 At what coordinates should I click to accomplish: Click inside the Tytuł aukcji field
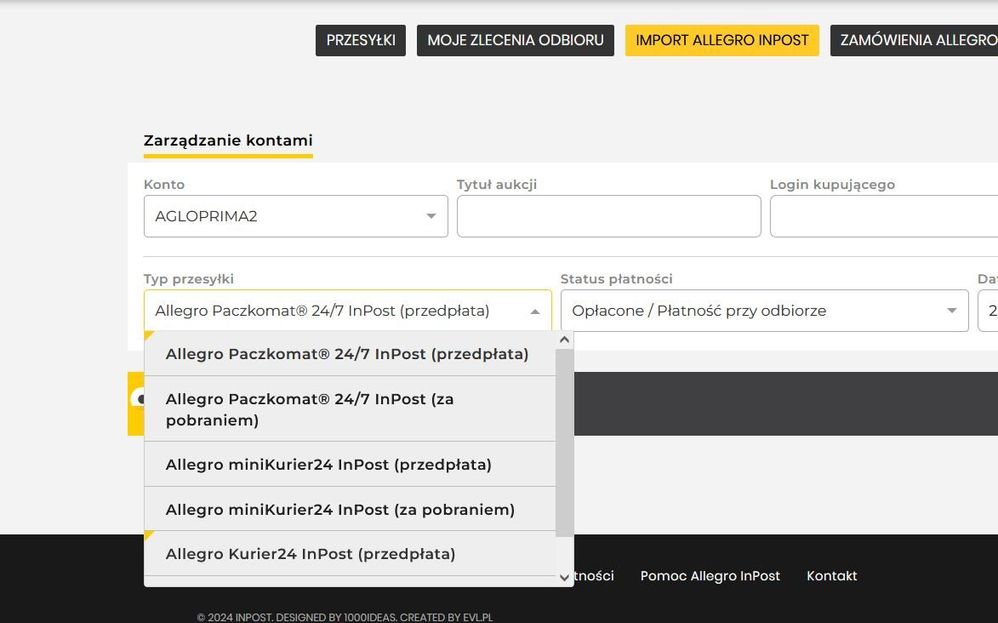click(x=608, y=215)
